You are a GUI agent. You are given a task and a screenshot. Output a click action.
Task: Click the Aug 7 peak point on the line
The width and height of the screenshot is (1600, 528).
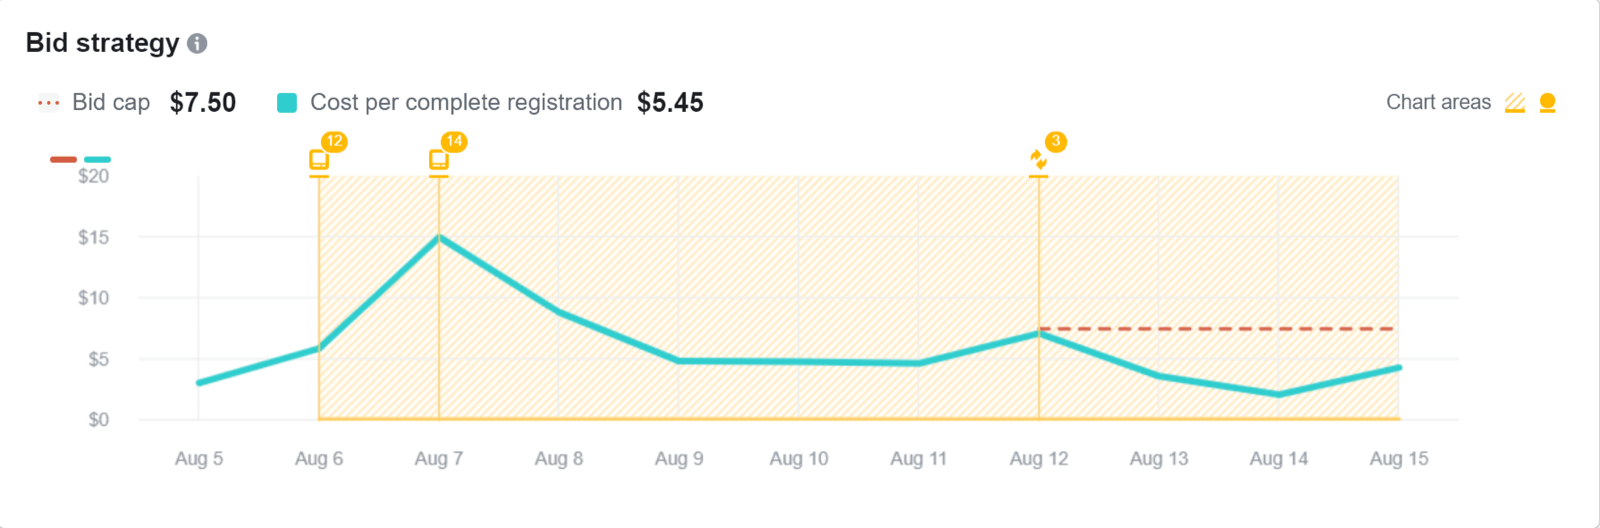pyautogui.click(x=439, y=237)
